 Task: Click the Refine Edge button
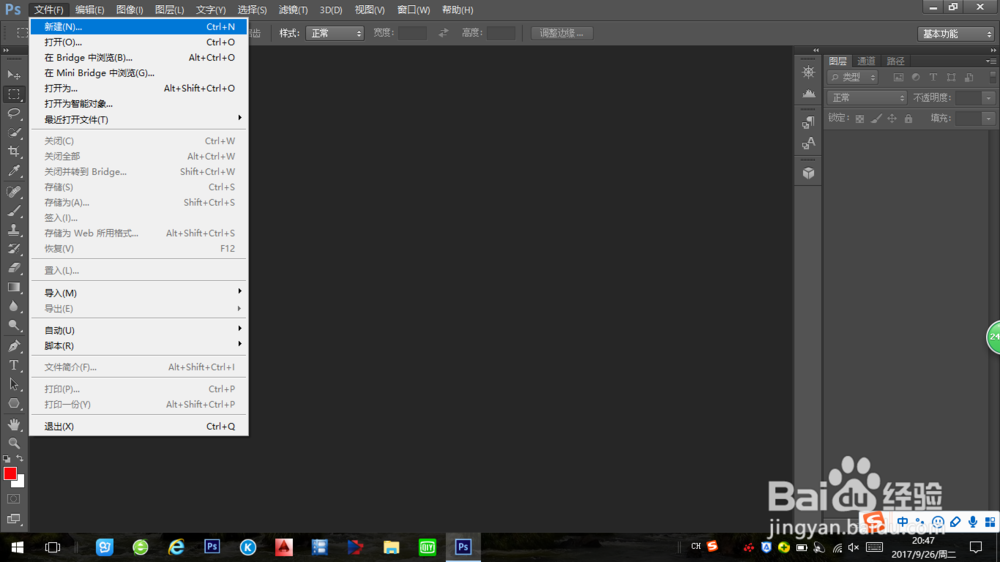tap(561, 33)
